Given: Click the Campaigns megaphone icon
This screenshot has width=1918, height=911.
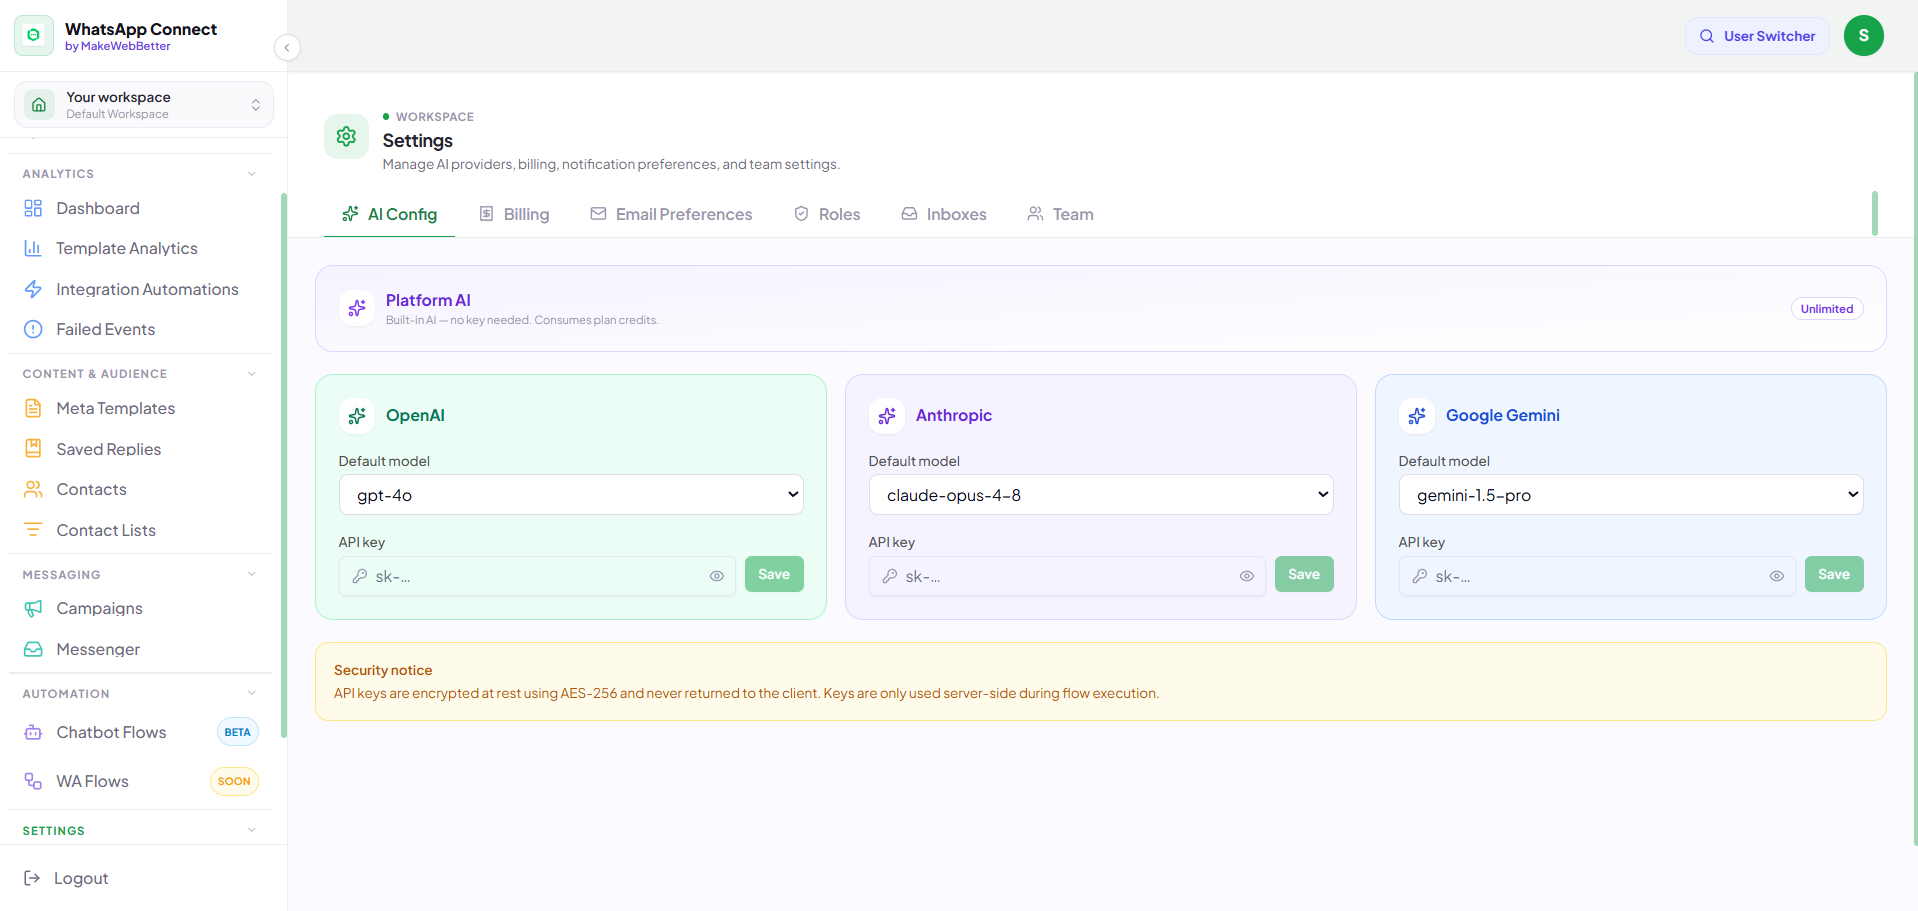Looking at the screenshot, I should tap(33, 608).
